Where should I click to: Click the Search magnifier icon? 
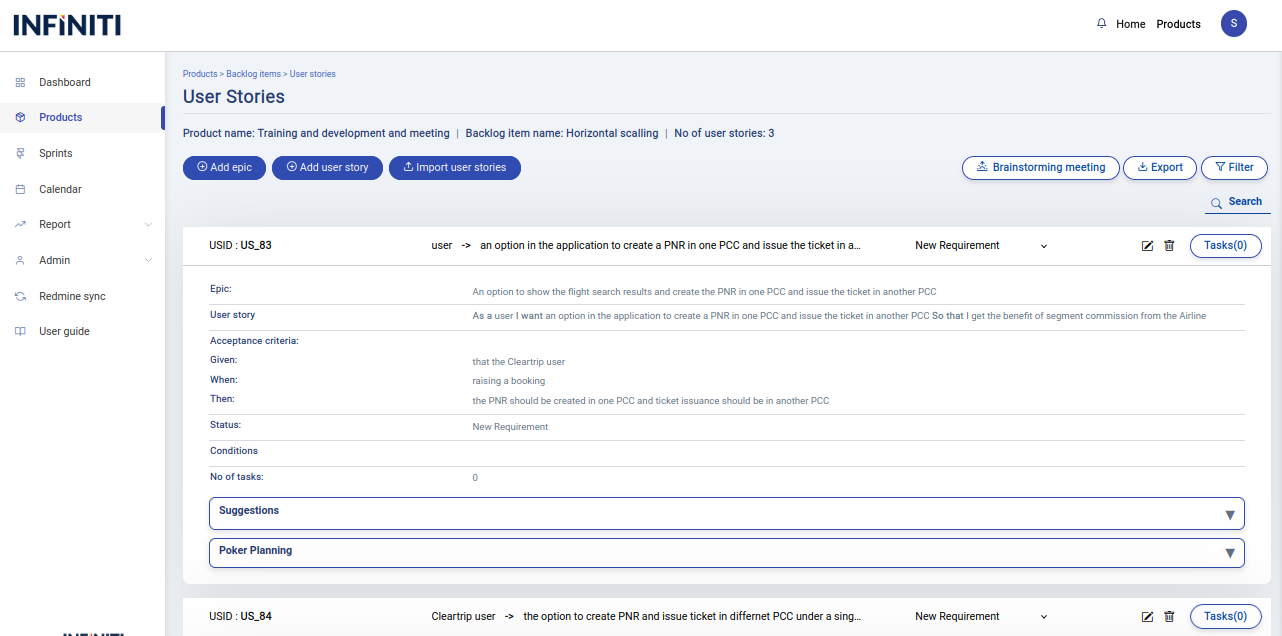(1217, 203)
